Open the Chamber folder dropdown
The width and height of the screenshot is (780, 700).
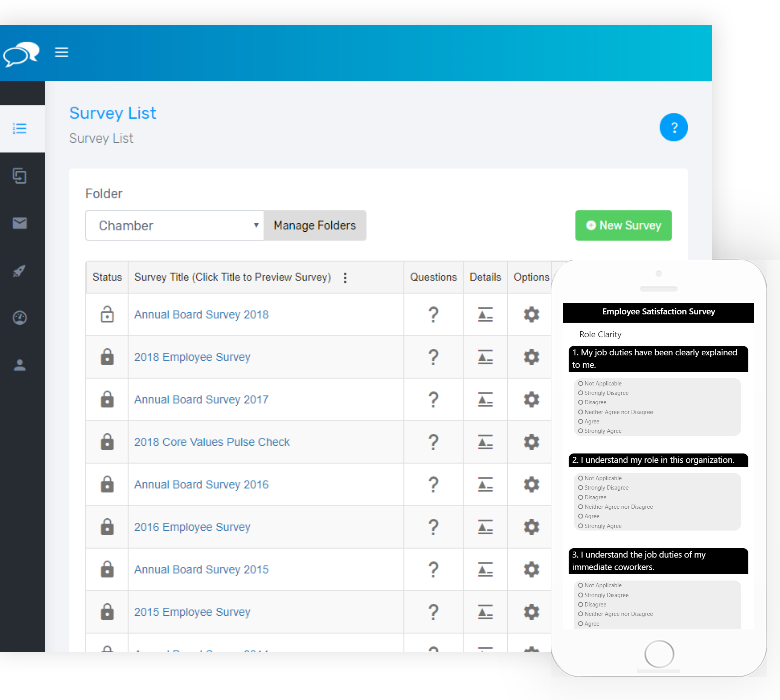(174, 226)
